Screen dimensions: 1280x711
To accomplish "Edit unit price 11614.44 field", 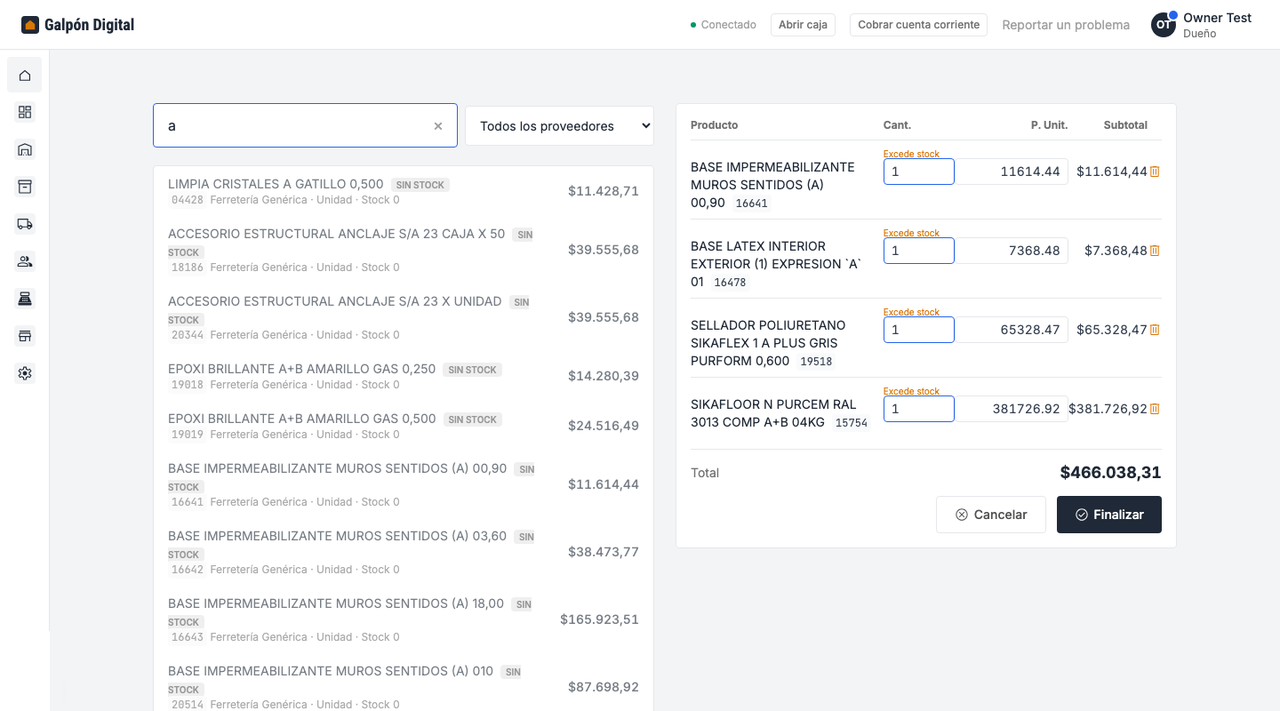I will point(1012,172).
